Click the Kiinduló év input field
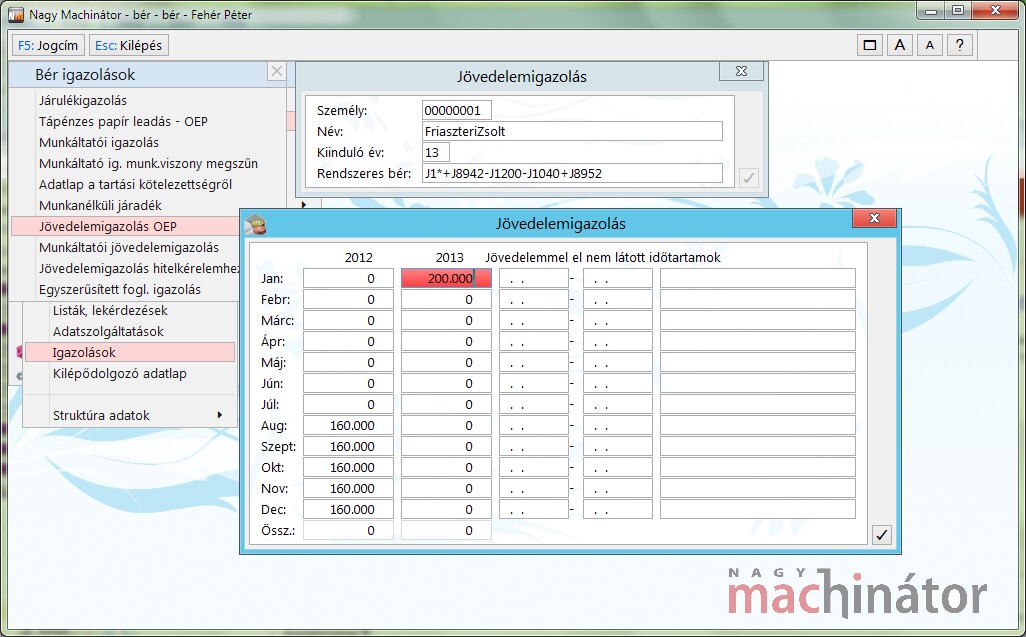The image size is (1026, 637). pyautogui.click(x=436, y=152)
